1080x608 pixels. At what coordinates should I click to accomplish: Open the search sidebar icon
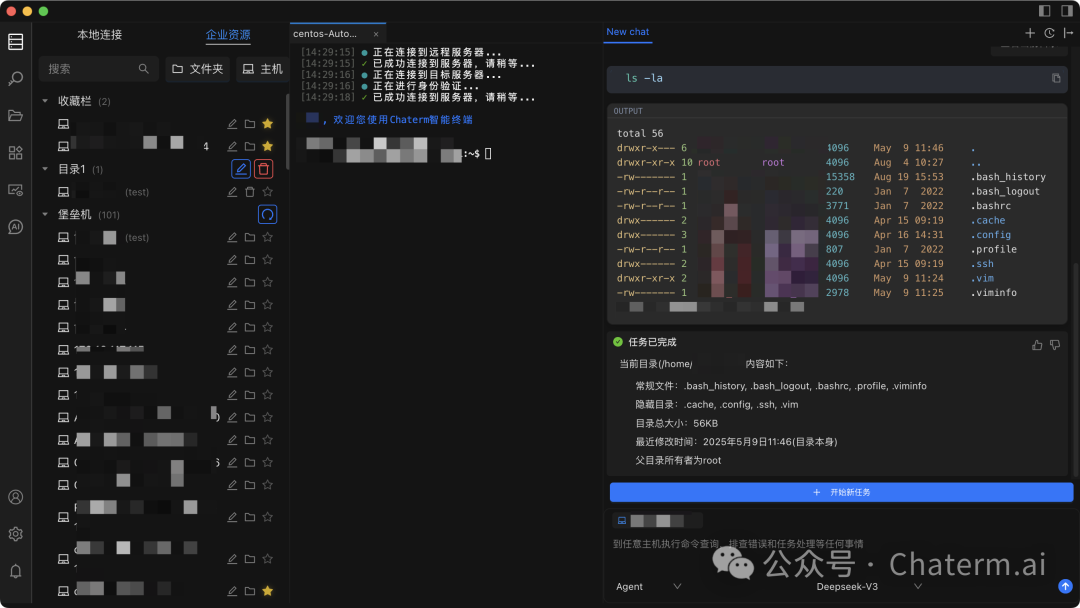(x=16, y=78)
